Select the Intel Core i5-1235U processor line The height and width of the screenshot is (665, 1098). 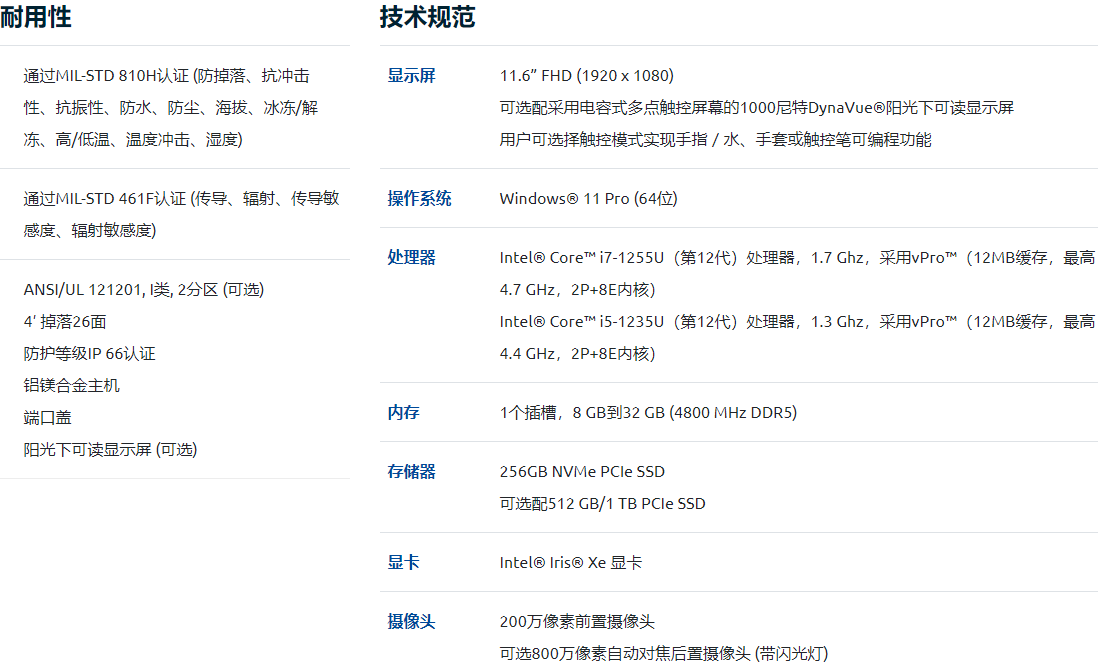[x=798, y=337]
